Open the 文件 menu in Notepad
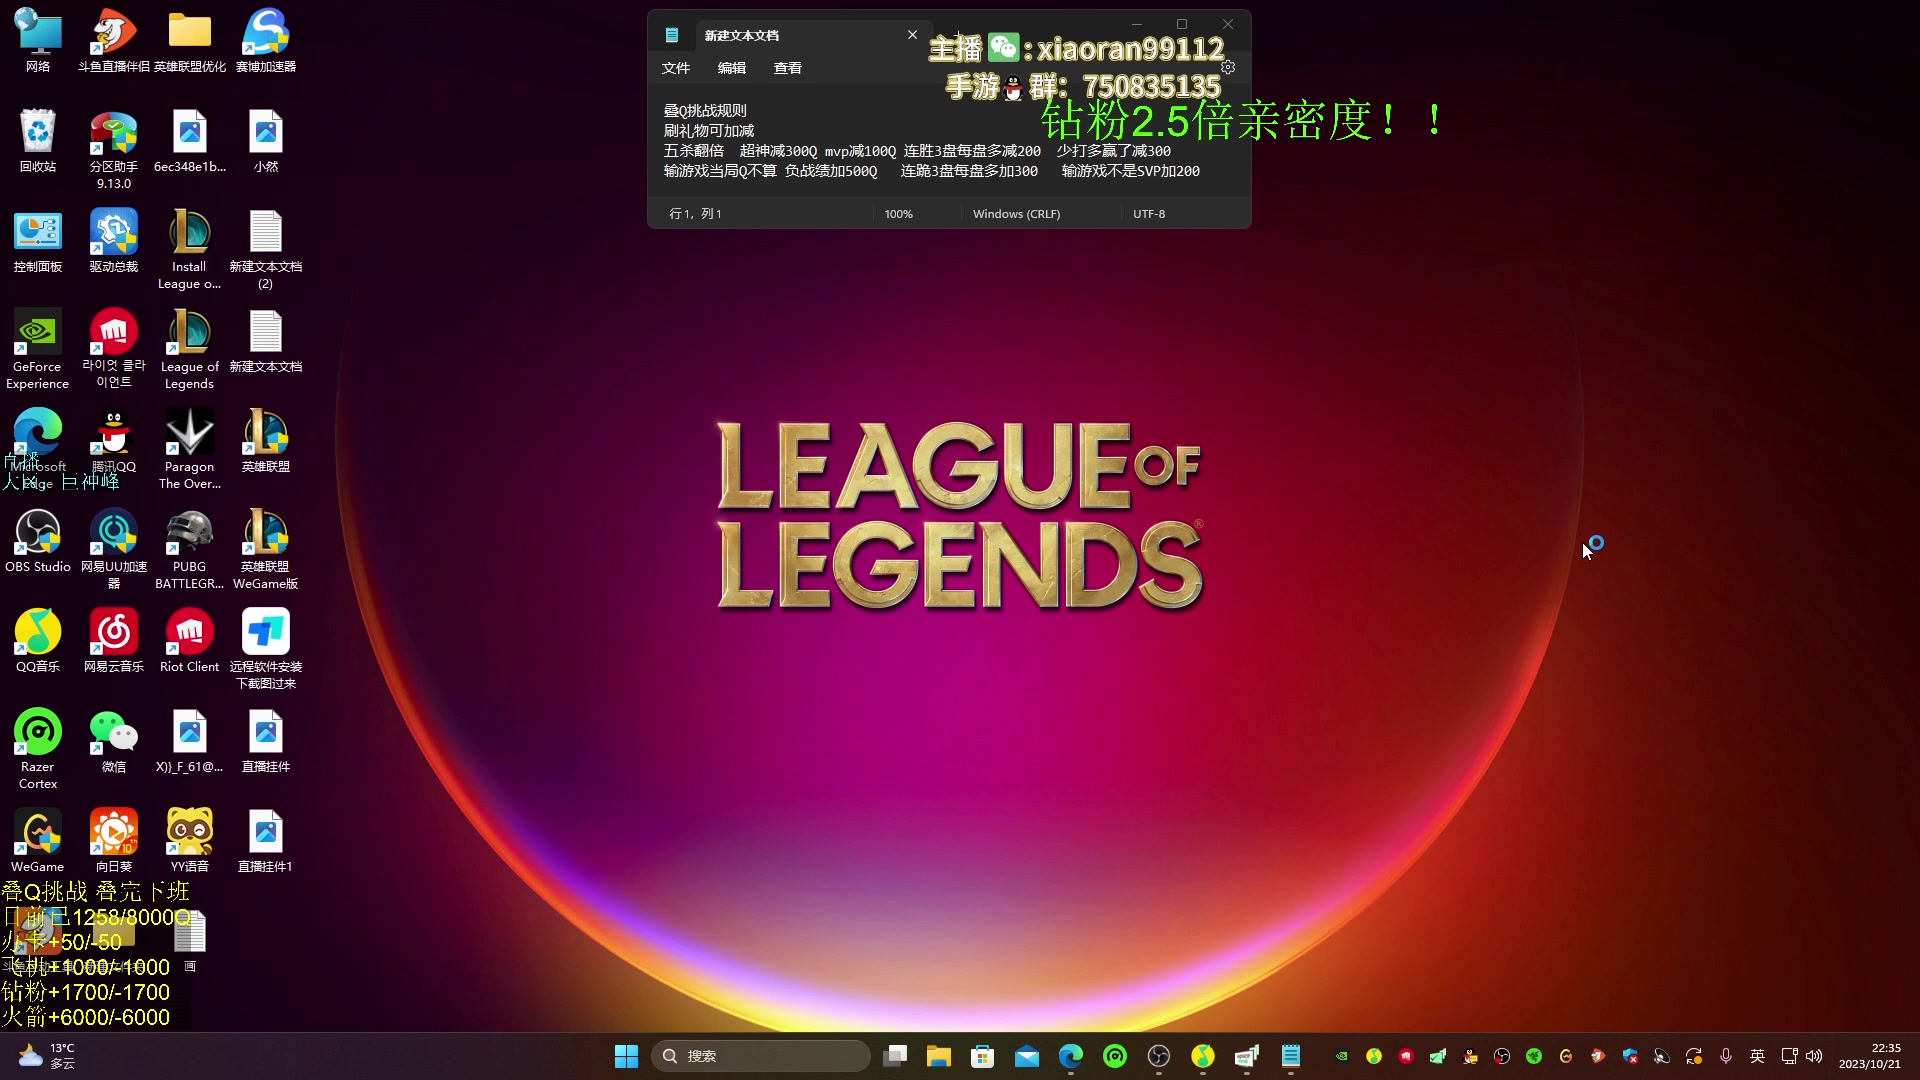 tap(676, 68)
